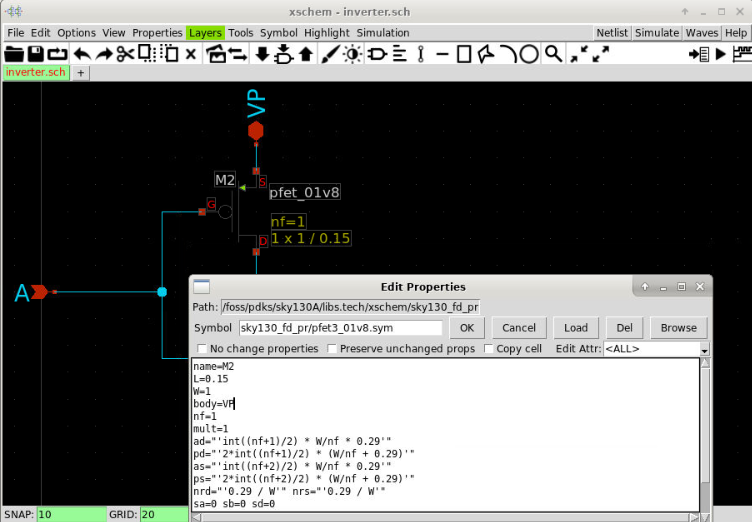The width and height of the screenshot is (752, 522).
Task: Click the Insert symbol gate icon
Action: click(x=377, y=54)
